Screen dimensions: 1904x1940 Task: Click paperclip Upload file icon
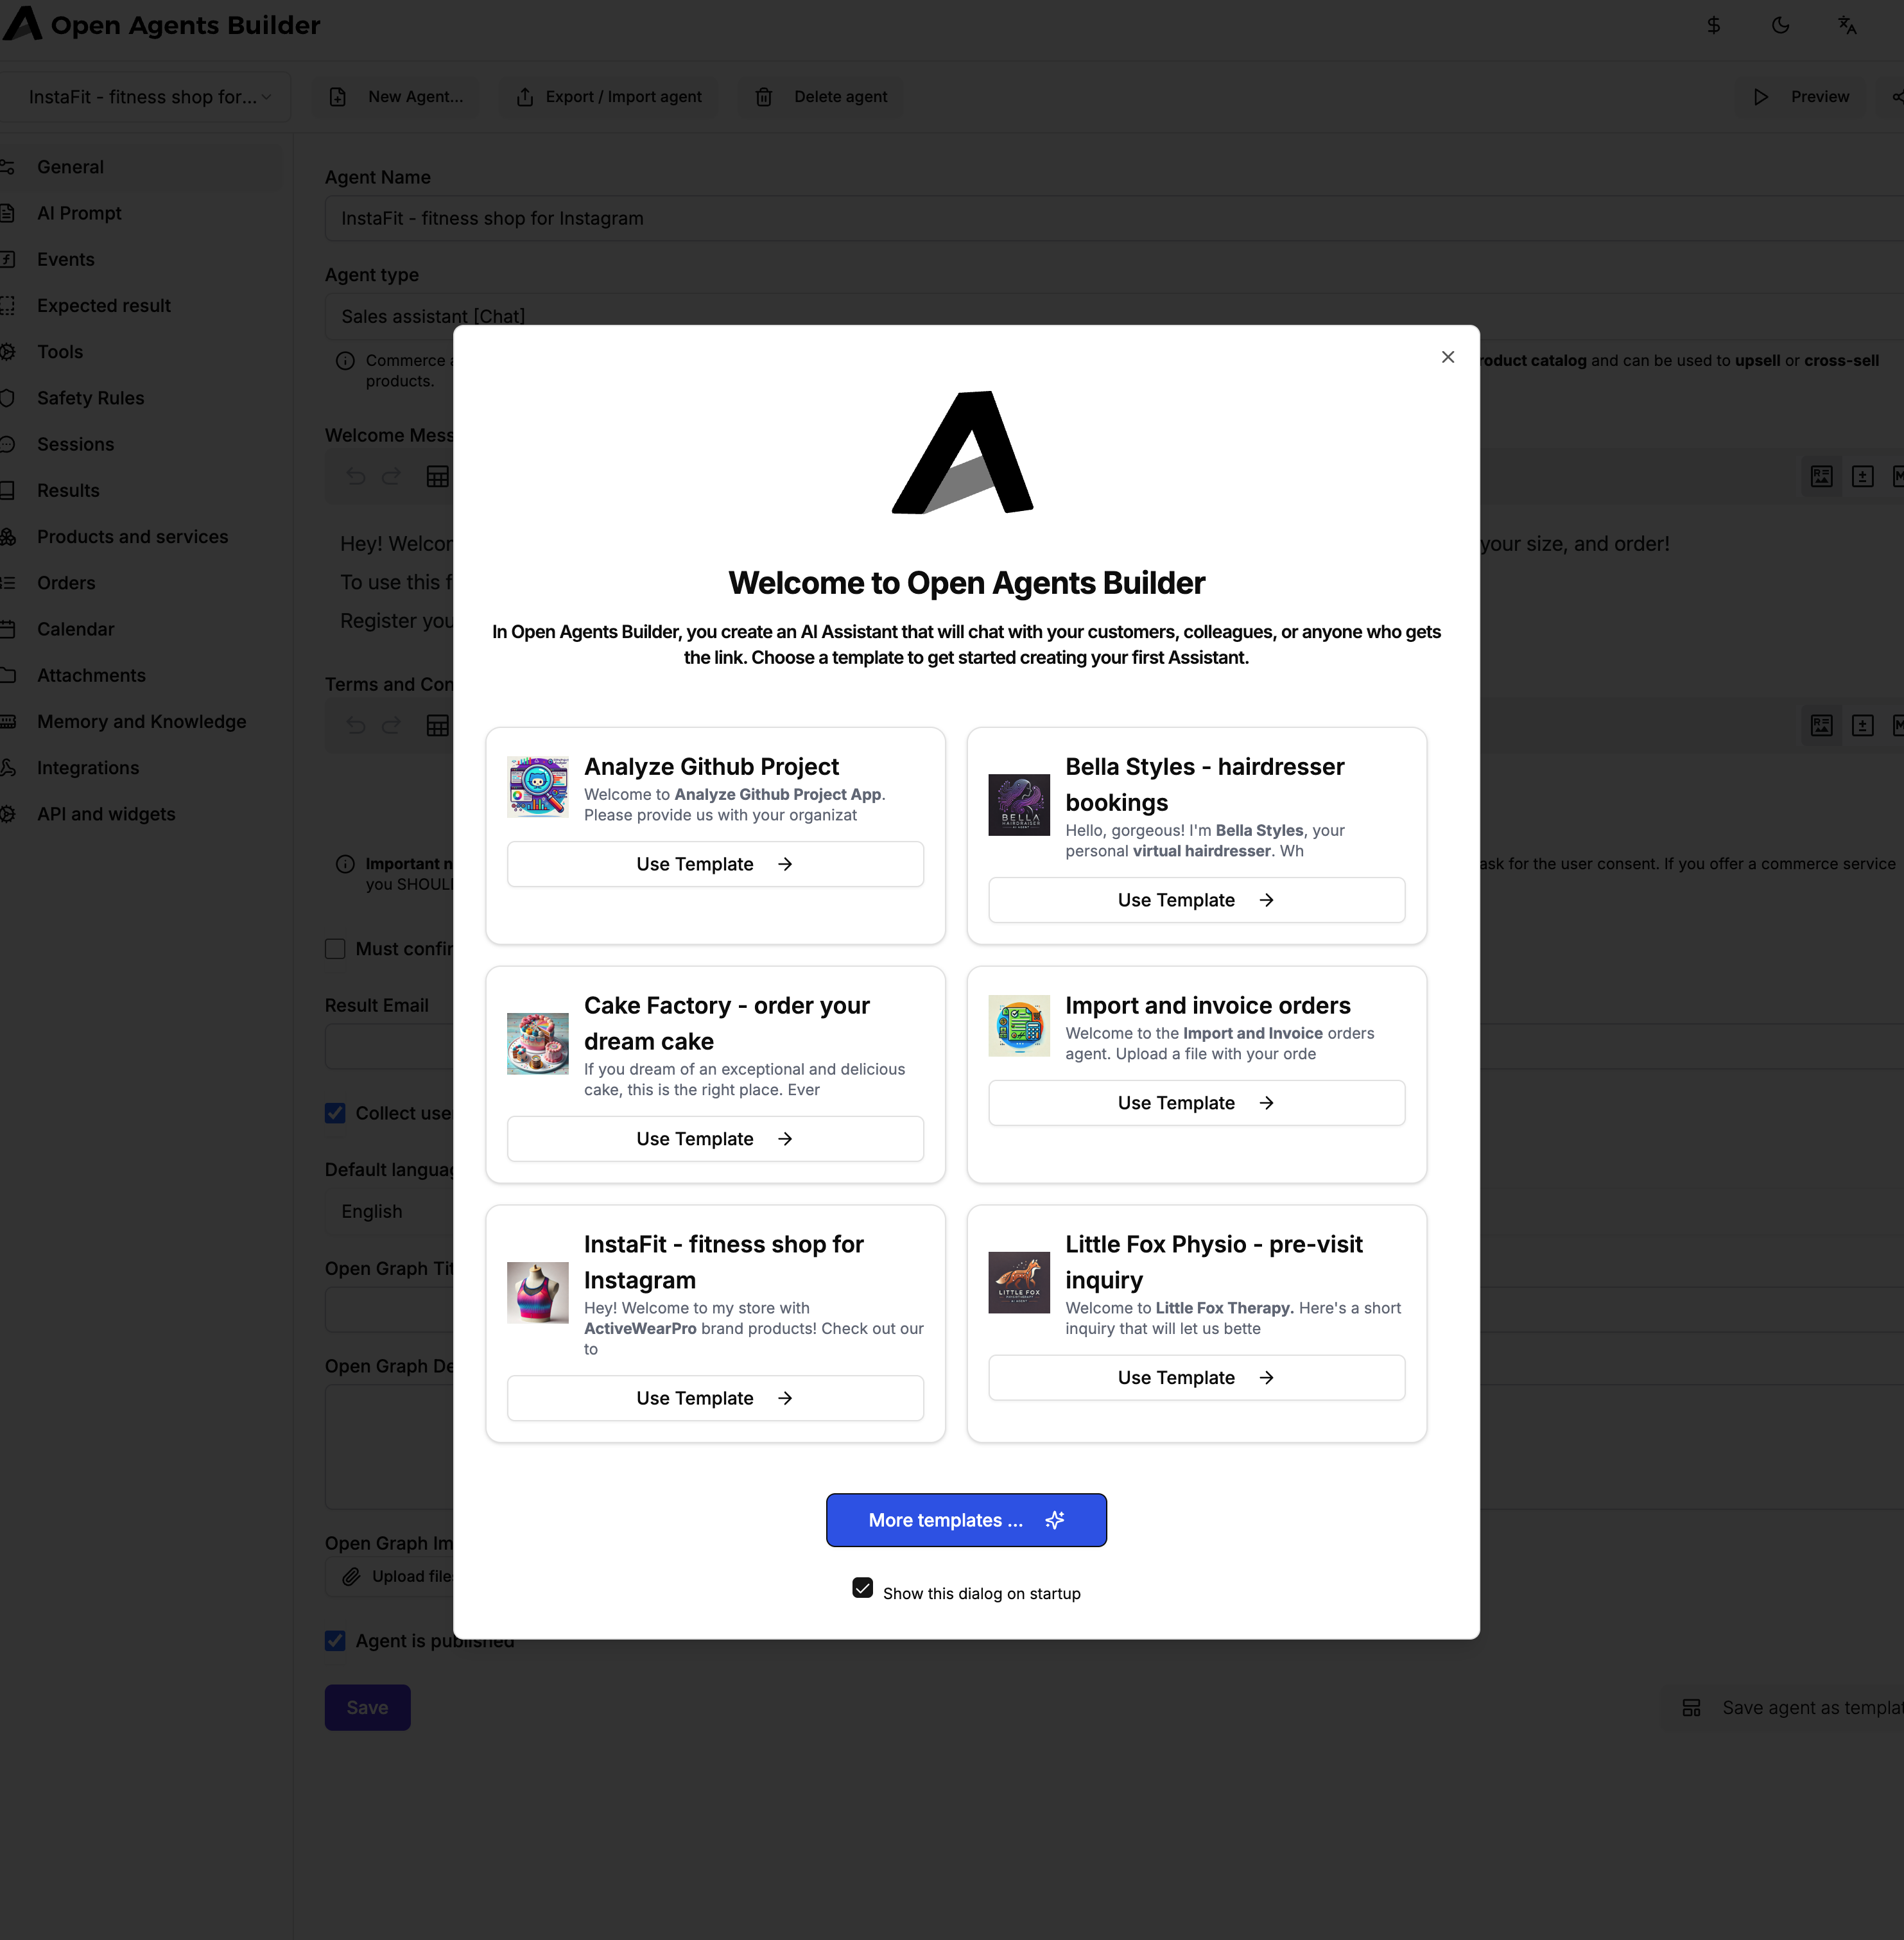351,1577
